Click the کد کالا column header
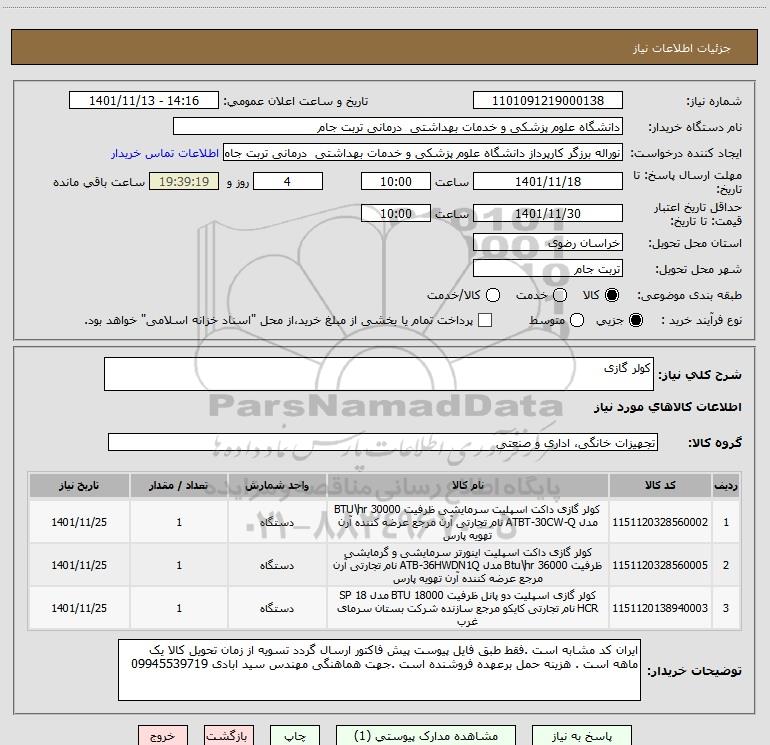 pos(660,486)
